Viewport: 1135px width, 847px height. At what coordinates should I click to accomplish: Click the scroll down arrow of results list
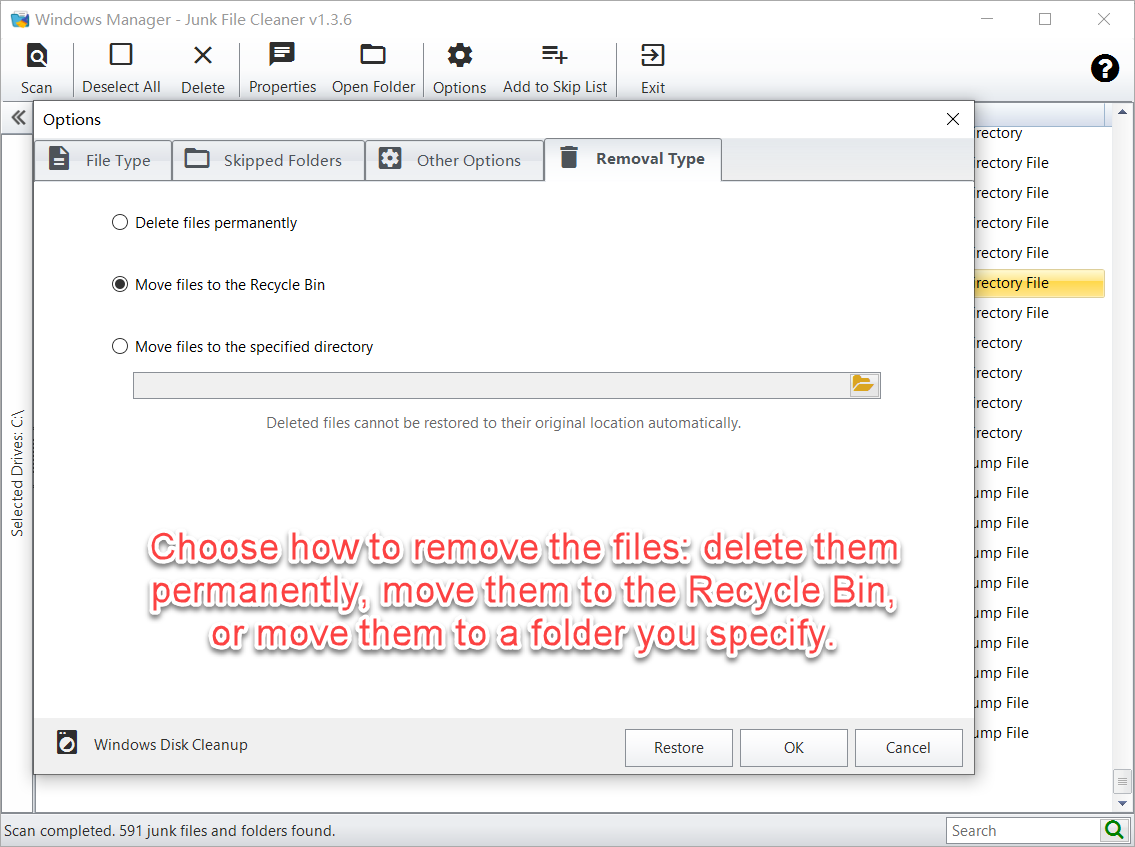coord(1122,803)
